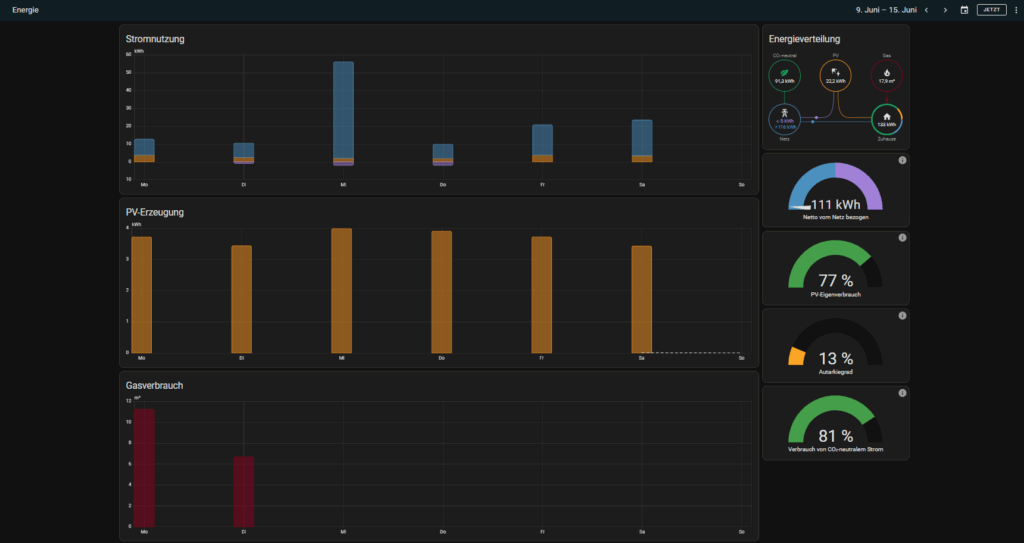Click the date range 9. Juni – 15. Juni
Viewport: 1024px width, 543px height.
pyautogui.click(x=886, y=10)
